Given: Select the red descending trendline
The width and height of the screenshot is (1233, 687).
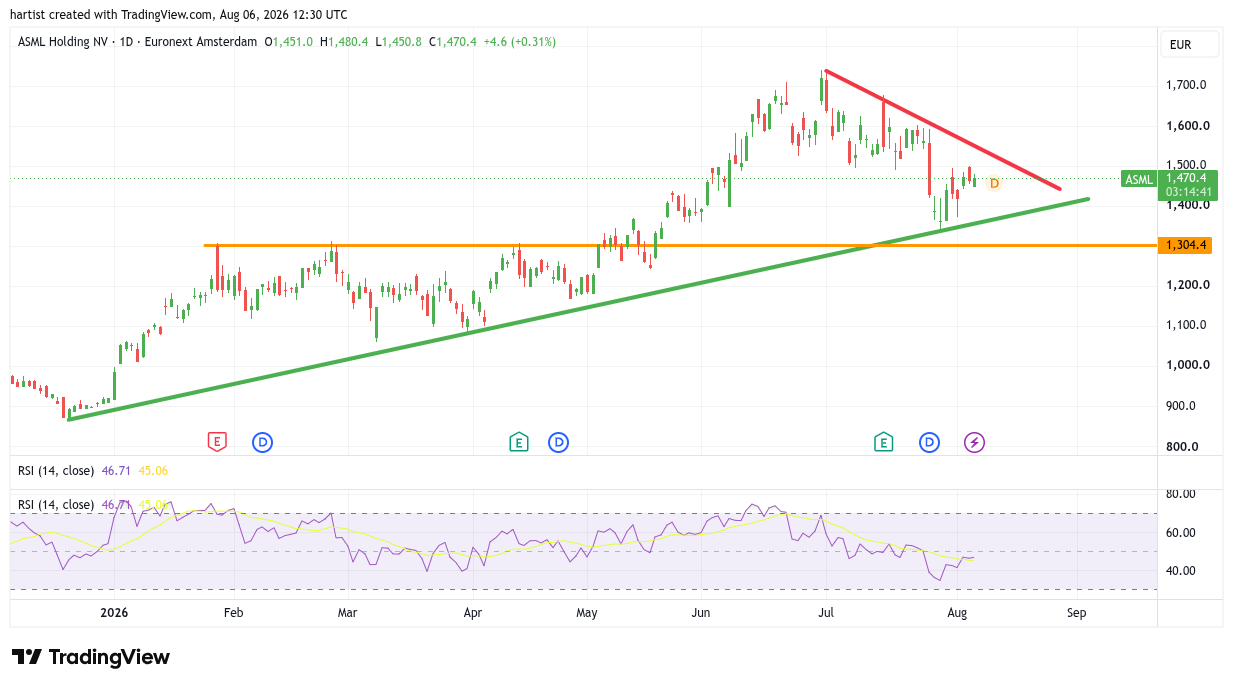Looking at the screenshot, I should (x=941, y=129).
